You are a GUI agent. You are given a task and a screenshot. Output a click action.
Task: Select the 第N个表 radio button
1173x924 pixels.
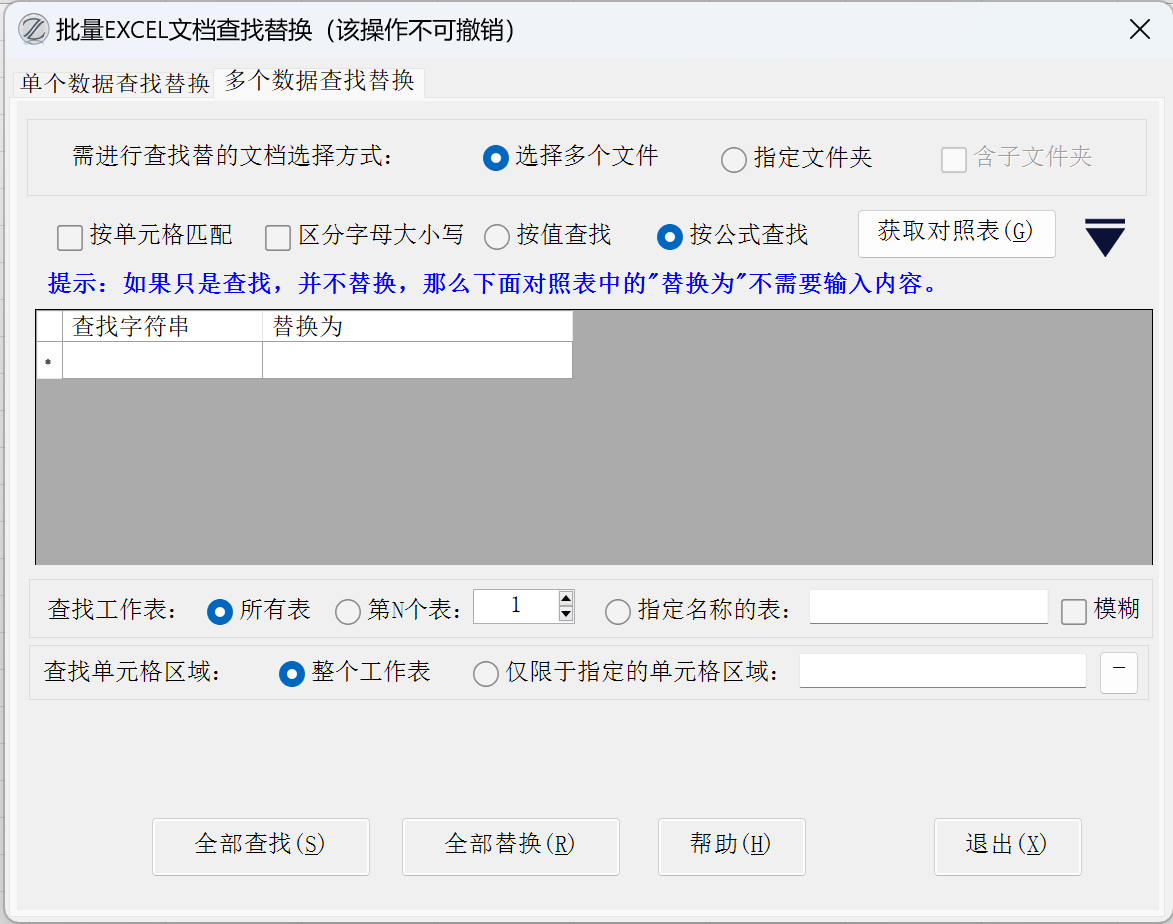348,611
